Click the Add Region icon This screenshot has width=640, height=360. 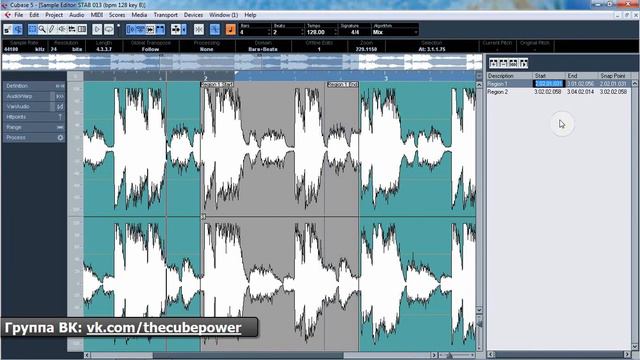pyautogui.click(x=493, y=63)
